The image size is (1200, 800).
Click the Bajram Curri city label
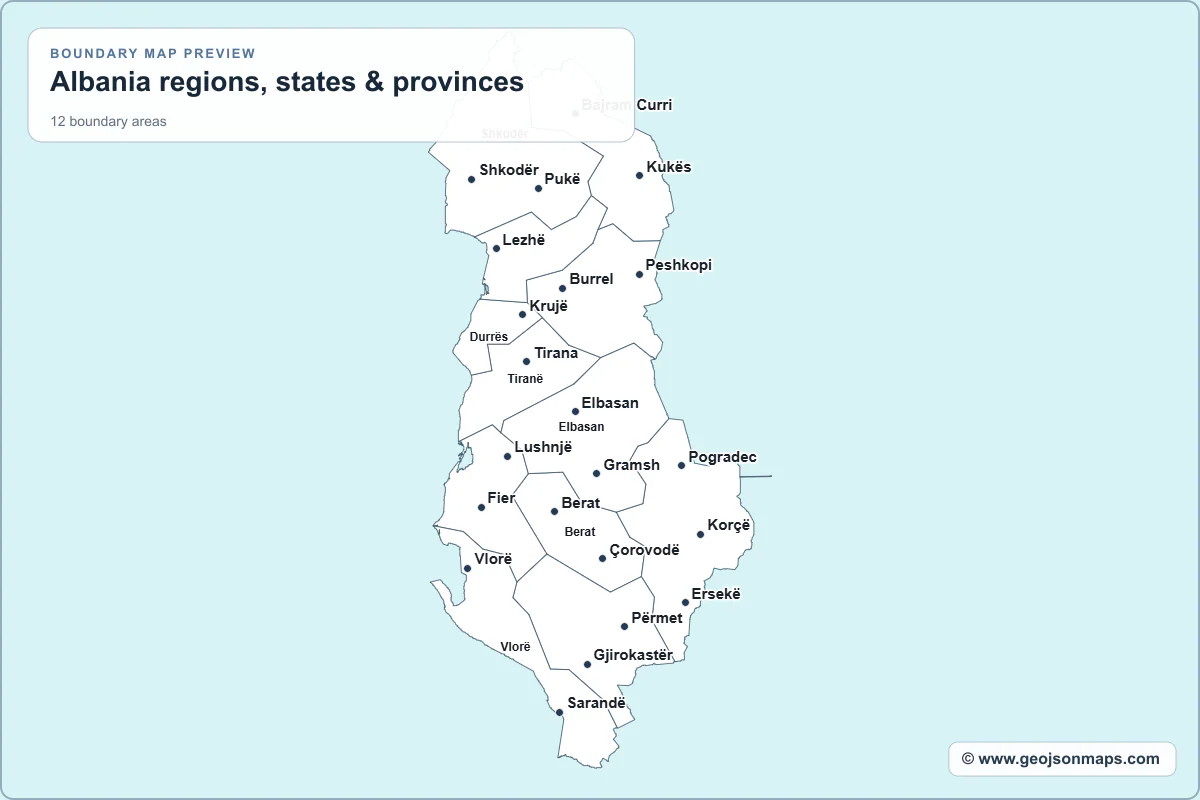pos(627,105)
